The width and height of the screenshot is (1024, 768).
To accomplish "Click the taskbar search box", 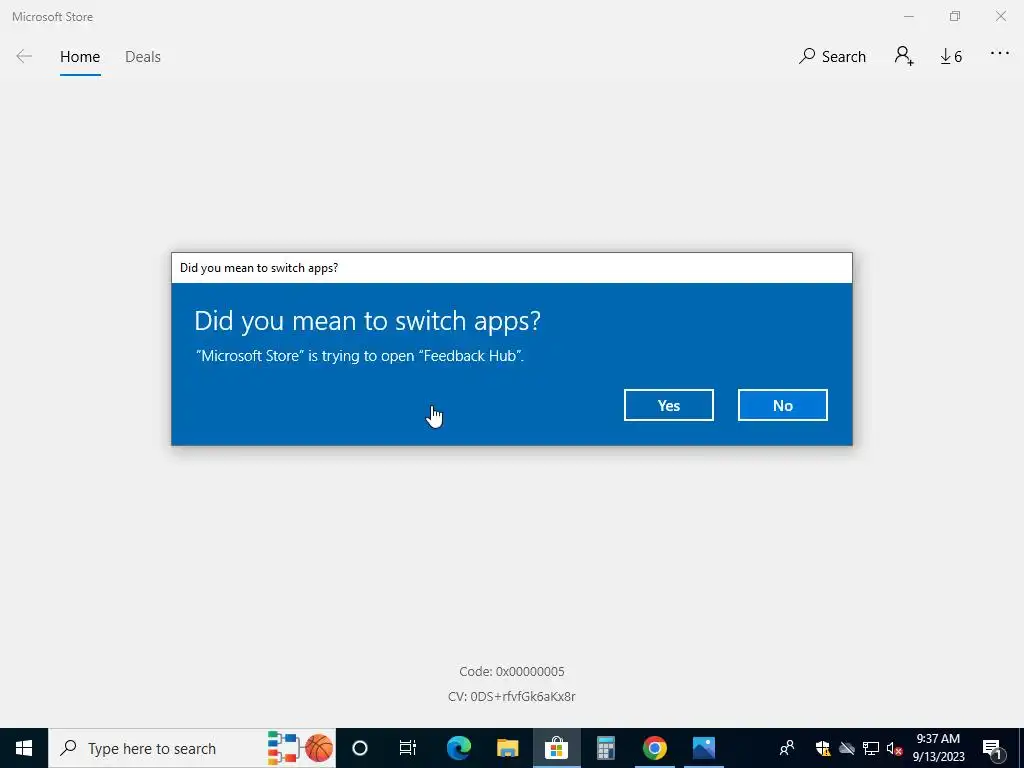I will click(192, 748).
